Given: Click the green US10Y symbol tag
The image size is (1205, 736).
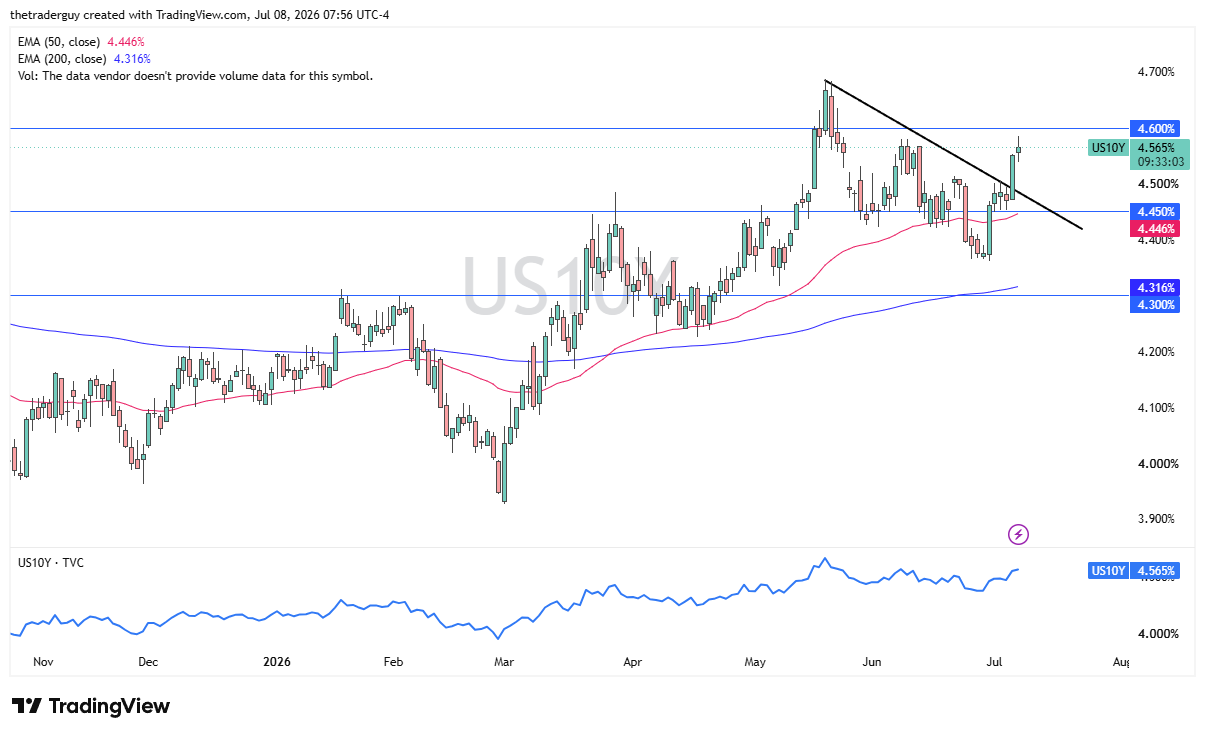Looking at the screenshot, I should click(1108, 148).
